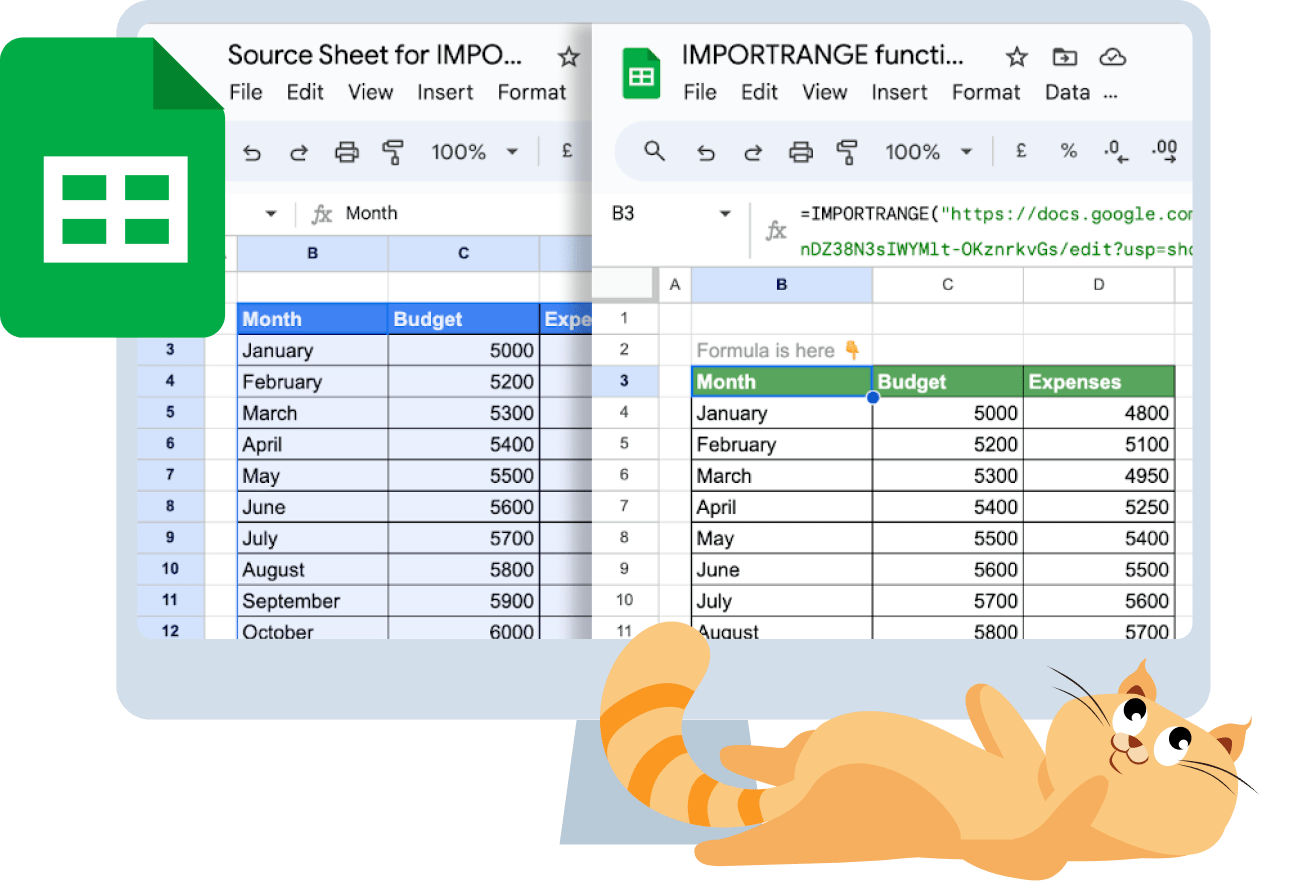The width and height of the screenshot is (1291, 893).
Task: Open zoom 100% dropdown in IMPORTRANGE window
Action: pos(928,152)
